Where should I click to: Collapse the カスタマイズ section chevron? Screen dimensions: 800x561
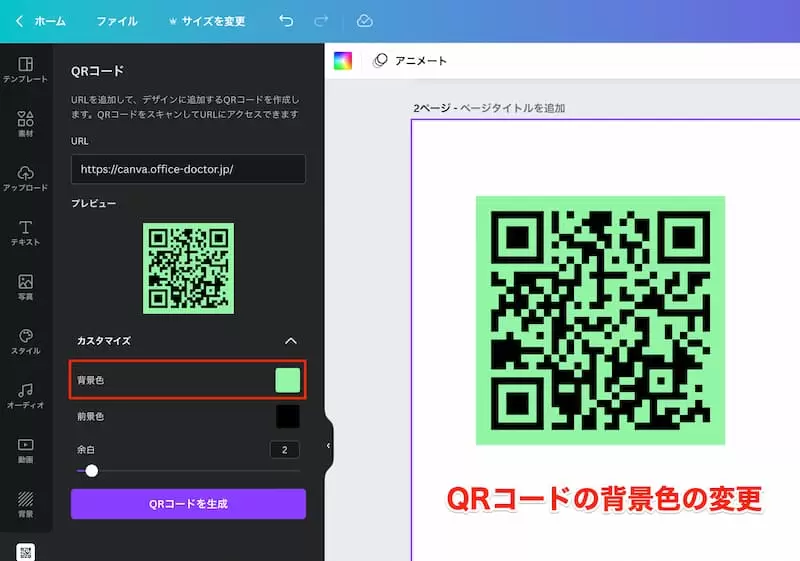(x=291, y=341)
